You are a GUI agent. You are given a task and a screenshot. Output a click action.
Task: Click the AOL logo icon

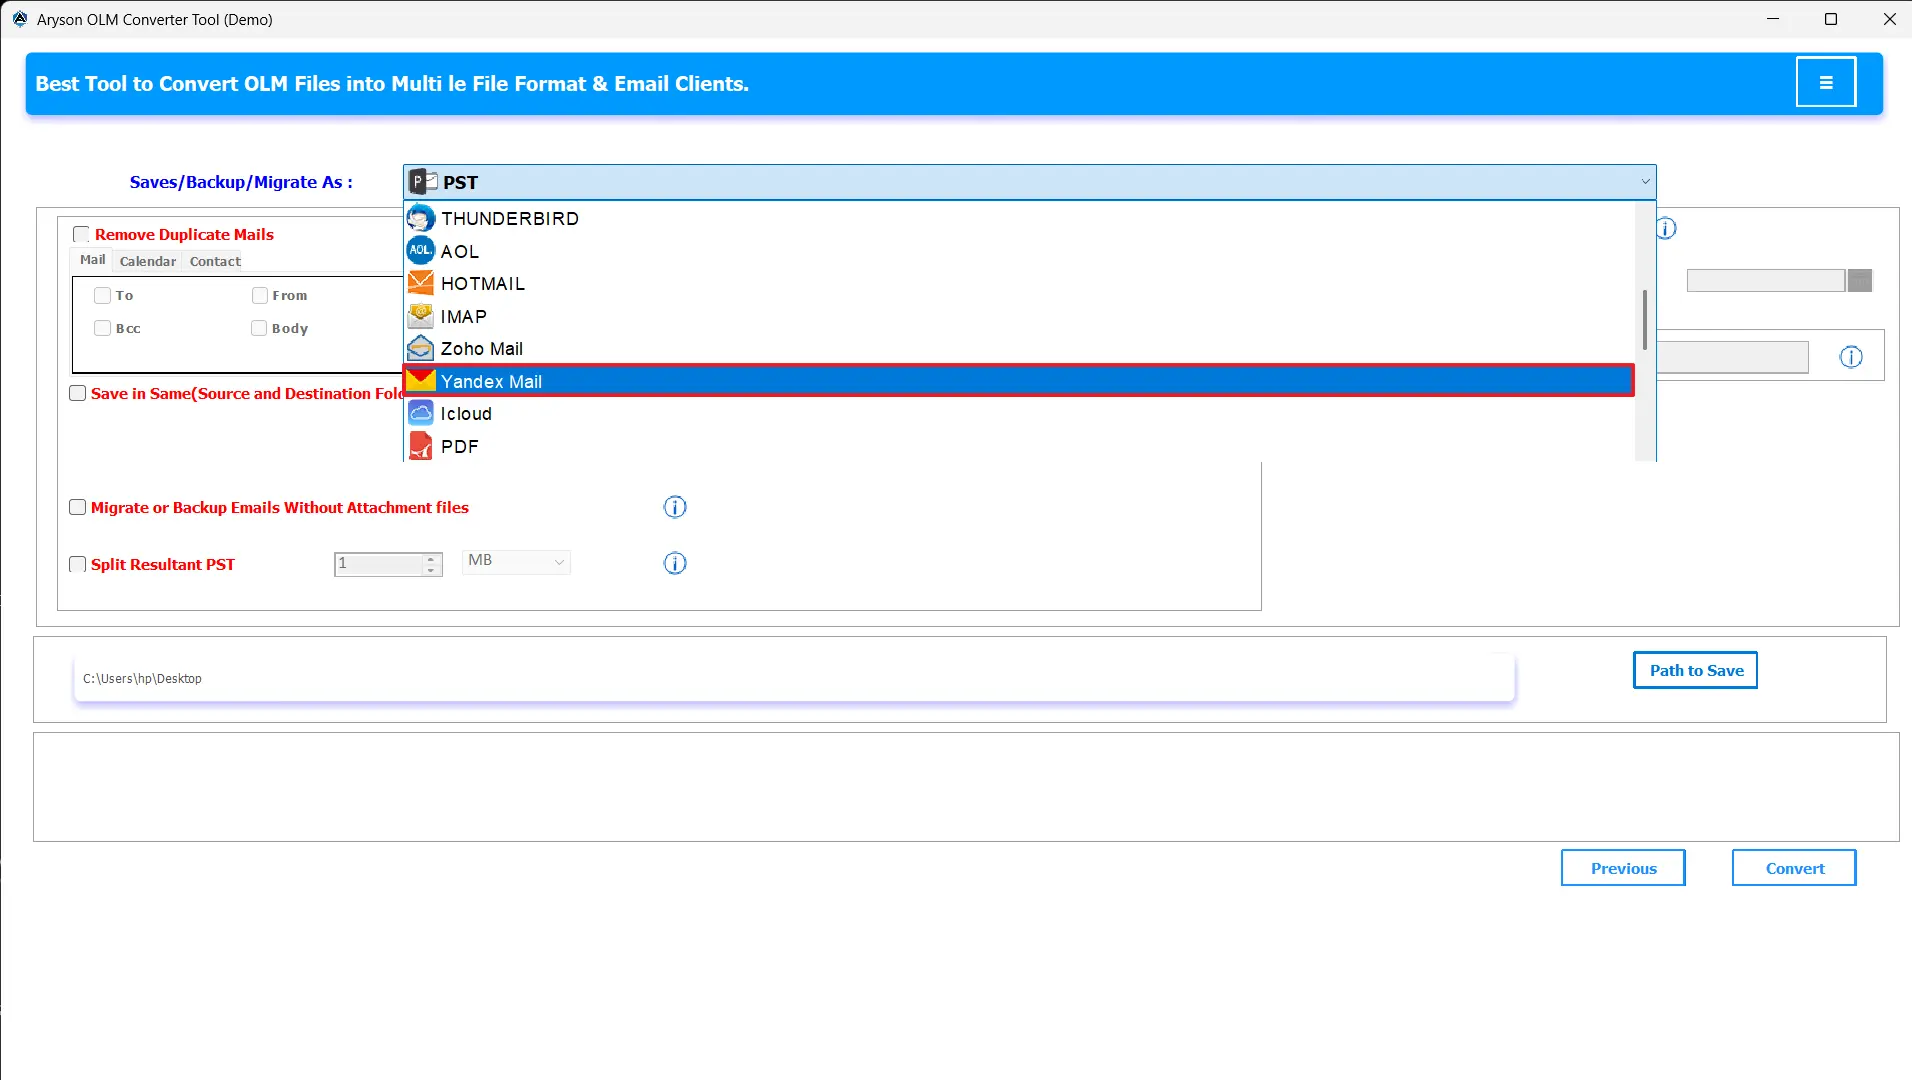coord(421,250)
